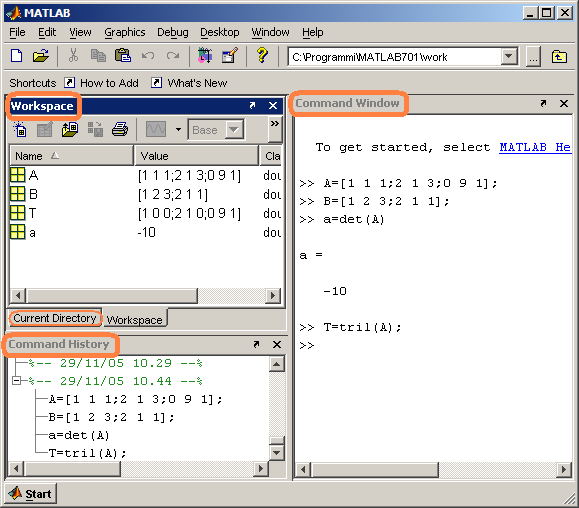Open the Base stack dropdown

[216, 130]
